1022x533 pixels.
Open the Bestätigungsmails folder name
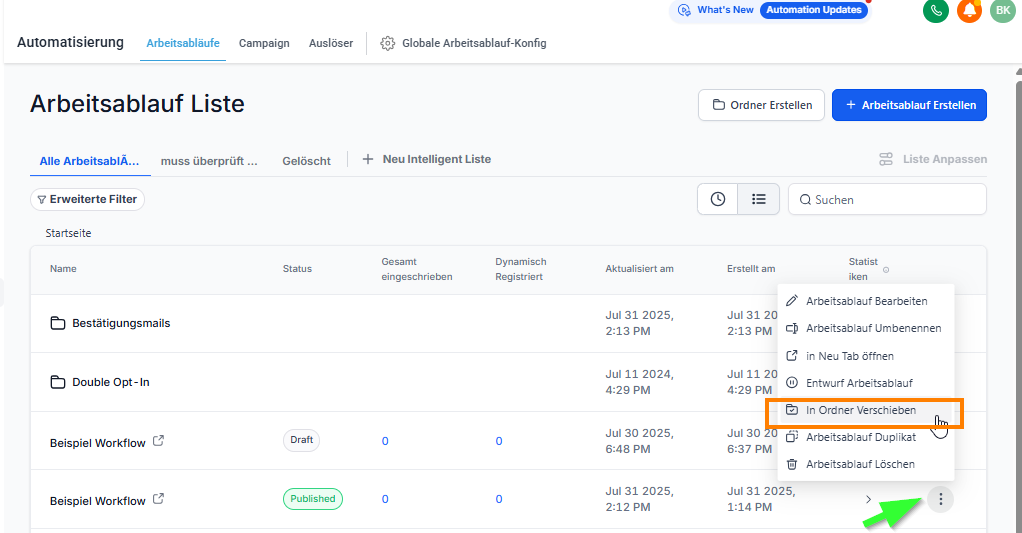click(x=121, y=323)
